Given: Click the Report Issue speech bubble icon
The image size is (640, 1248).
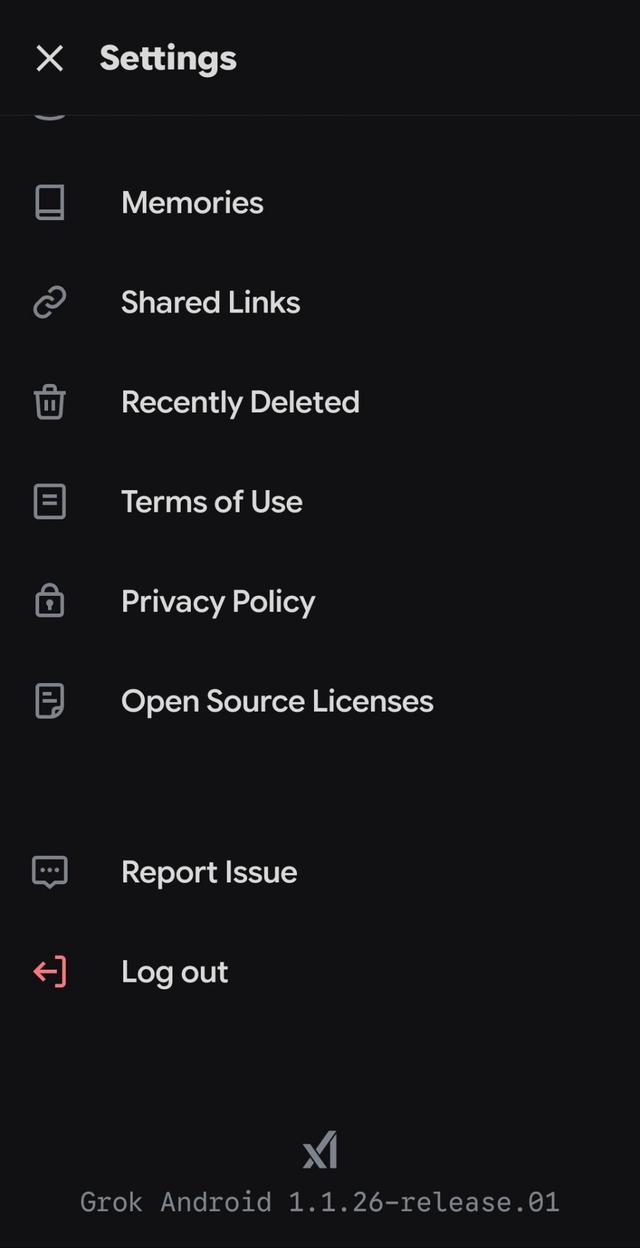Looking at the screenshot, I should pos(49,871).
